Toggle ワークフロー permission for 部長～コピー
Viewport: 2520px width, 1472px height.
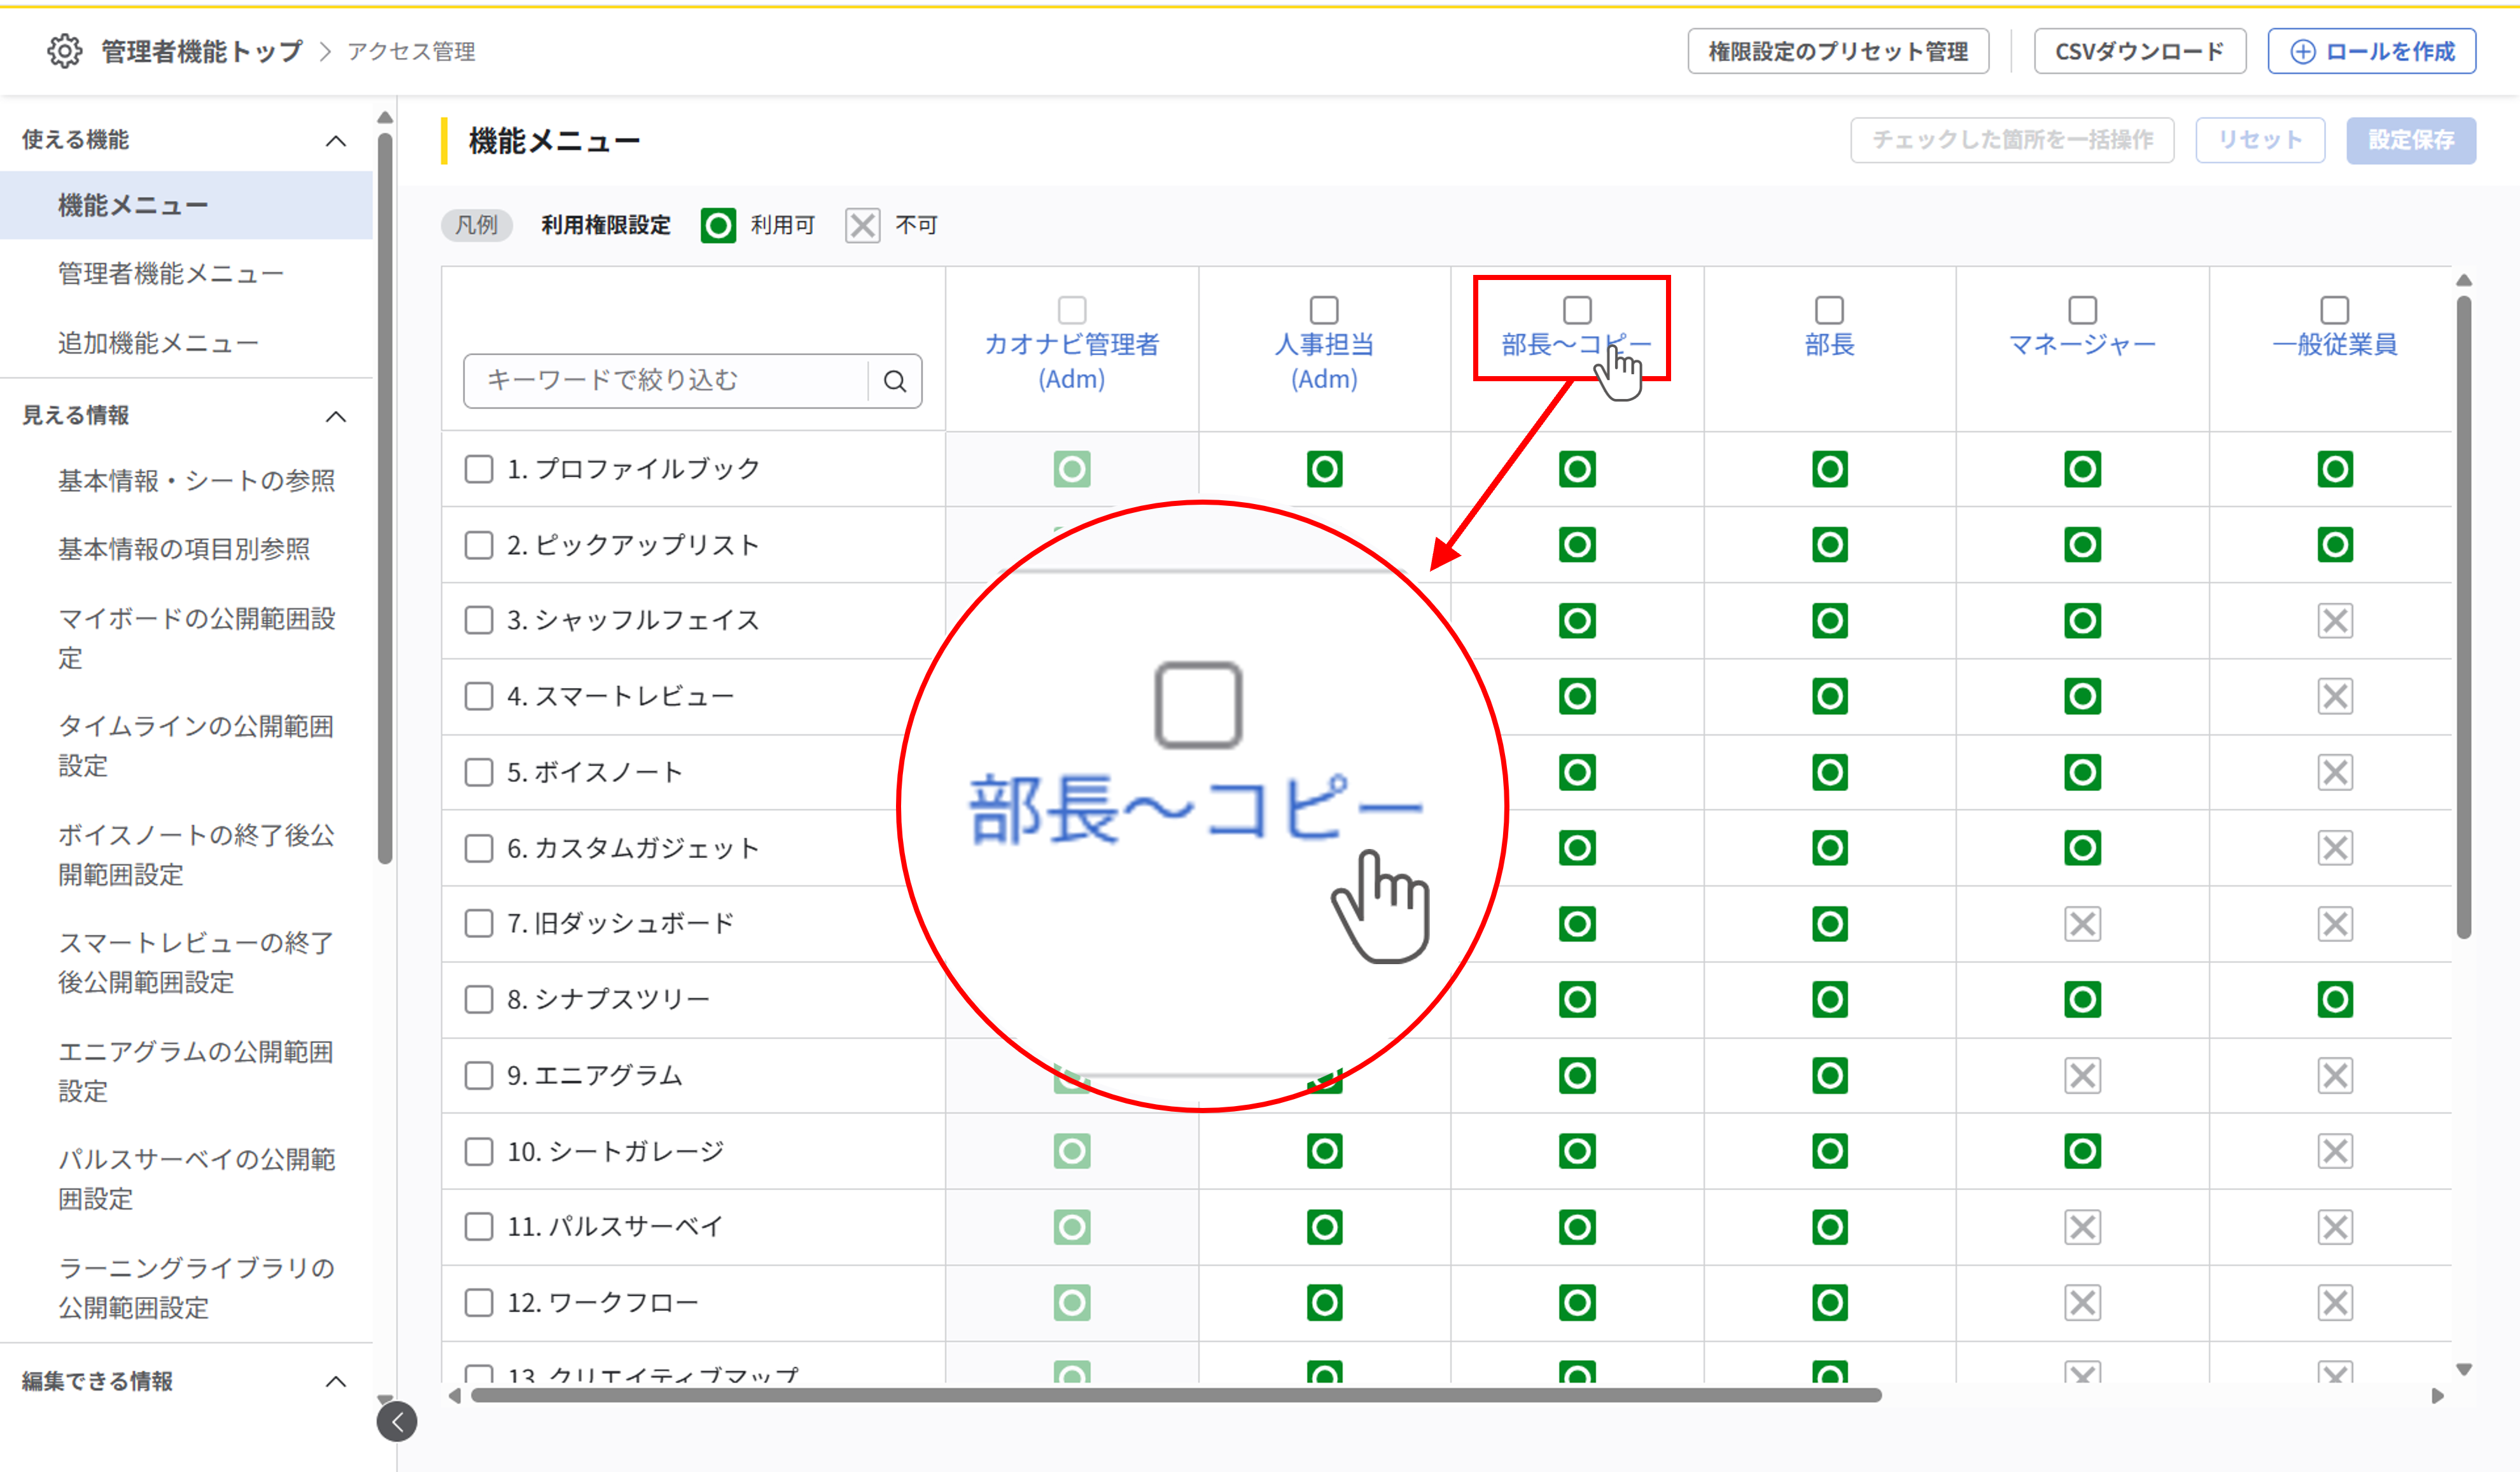1577,1303
